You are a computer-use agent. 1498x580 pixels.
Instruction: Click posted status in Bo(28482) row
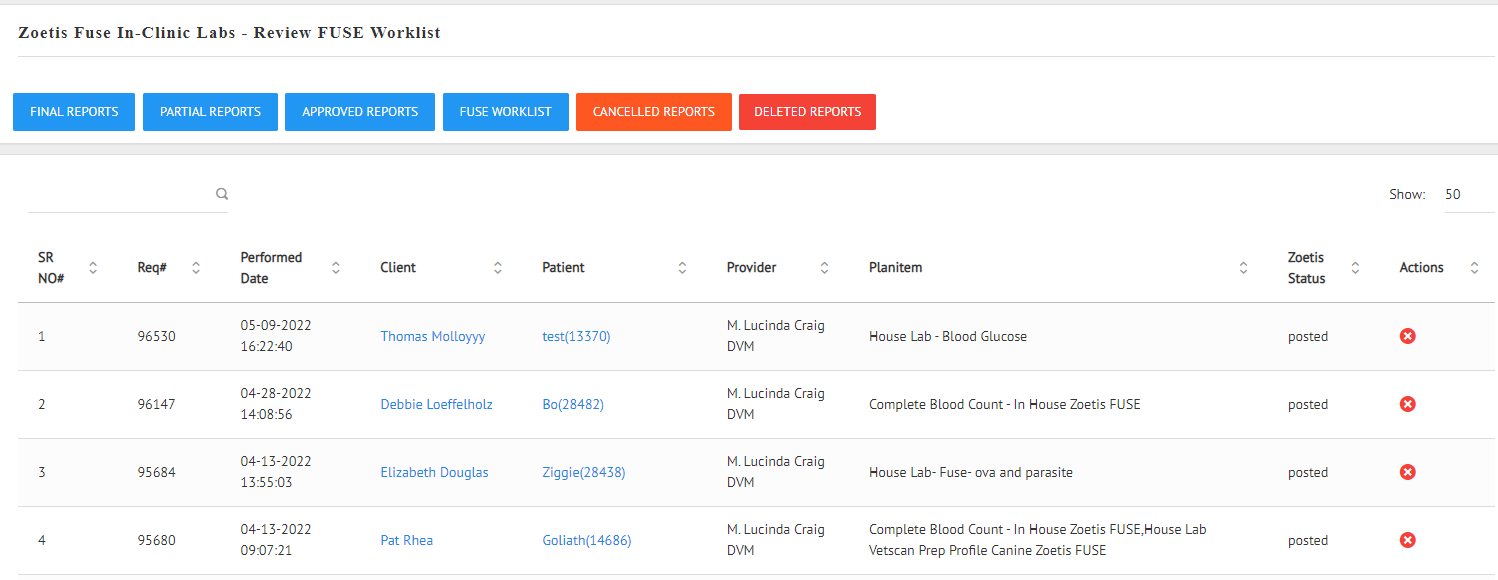pos(1308,404)
